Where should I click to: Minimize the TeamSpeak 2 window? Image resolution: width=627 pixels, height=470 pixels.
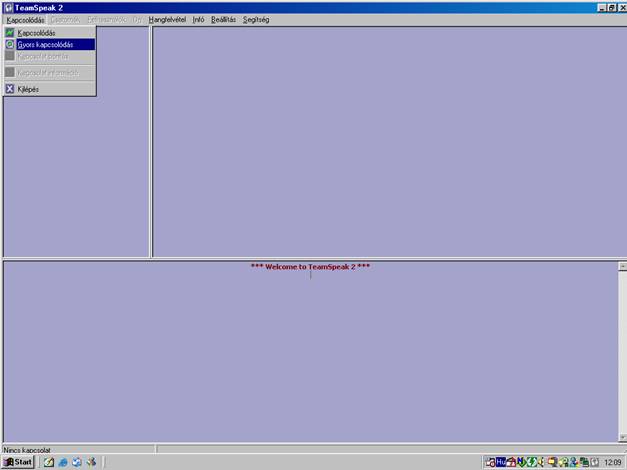coord(602,8)
